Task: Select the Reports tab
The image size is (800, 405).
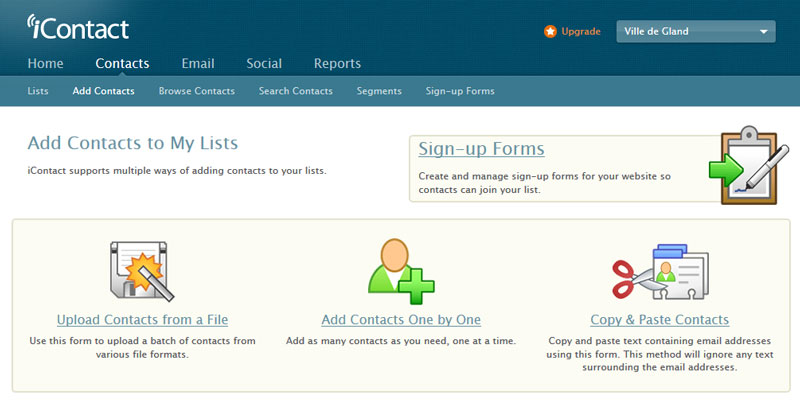Action: coord(337,63)
